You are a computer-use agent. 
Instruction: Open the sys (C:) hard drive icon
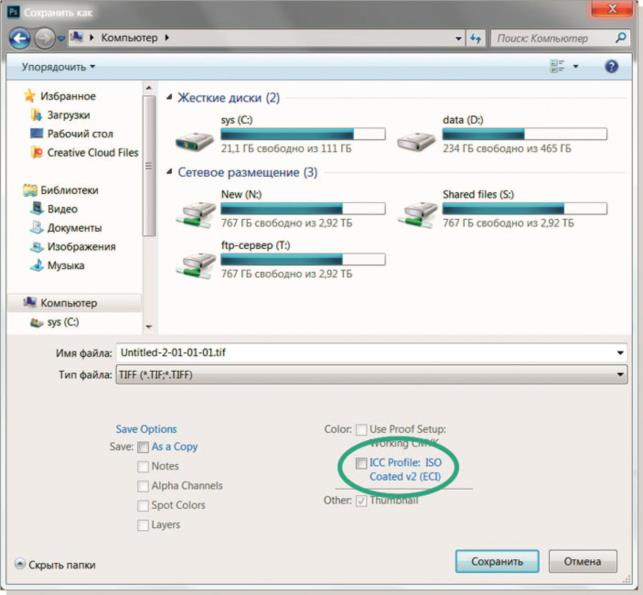click(194, 140)
